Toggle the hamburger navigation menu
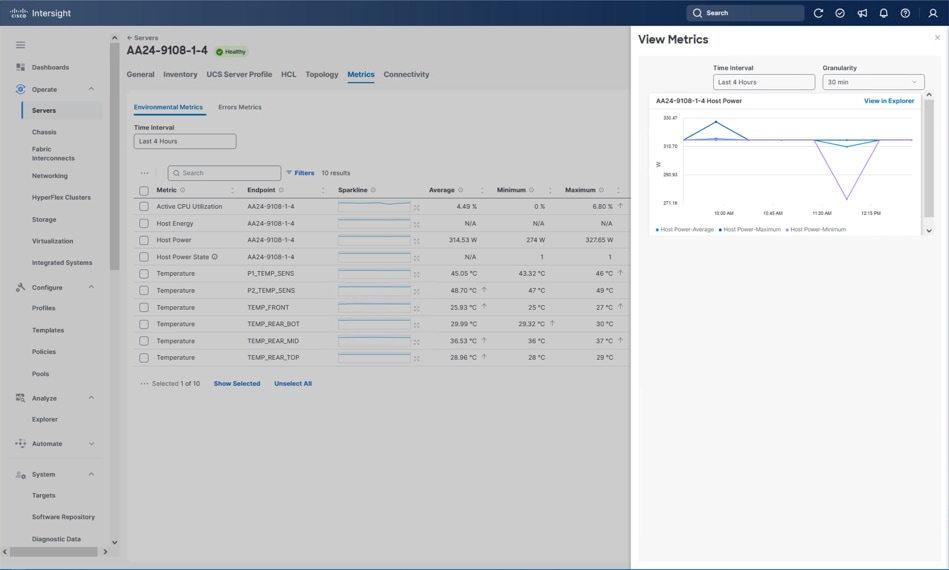949x570 pixels. pos(20,45)
